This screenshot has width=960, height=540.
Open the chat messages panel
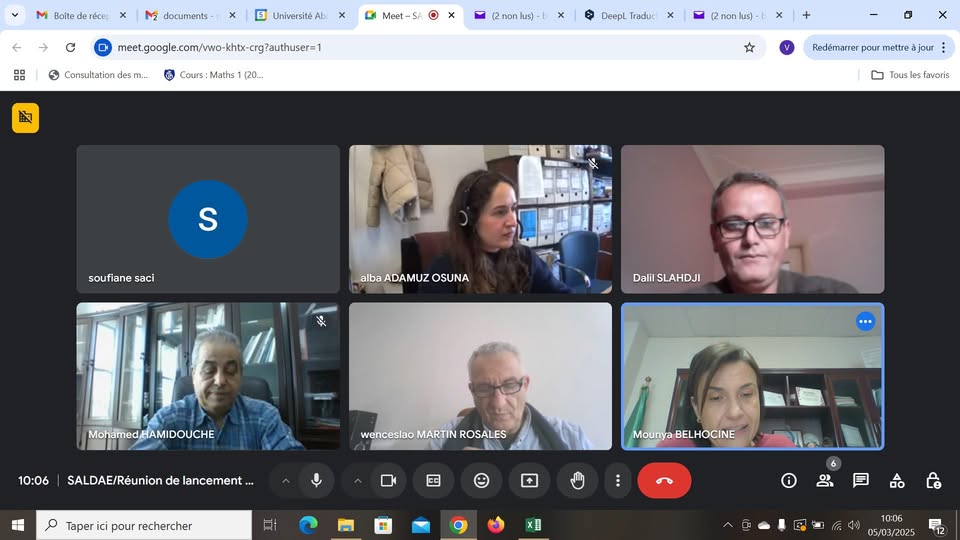pos(861,481)
